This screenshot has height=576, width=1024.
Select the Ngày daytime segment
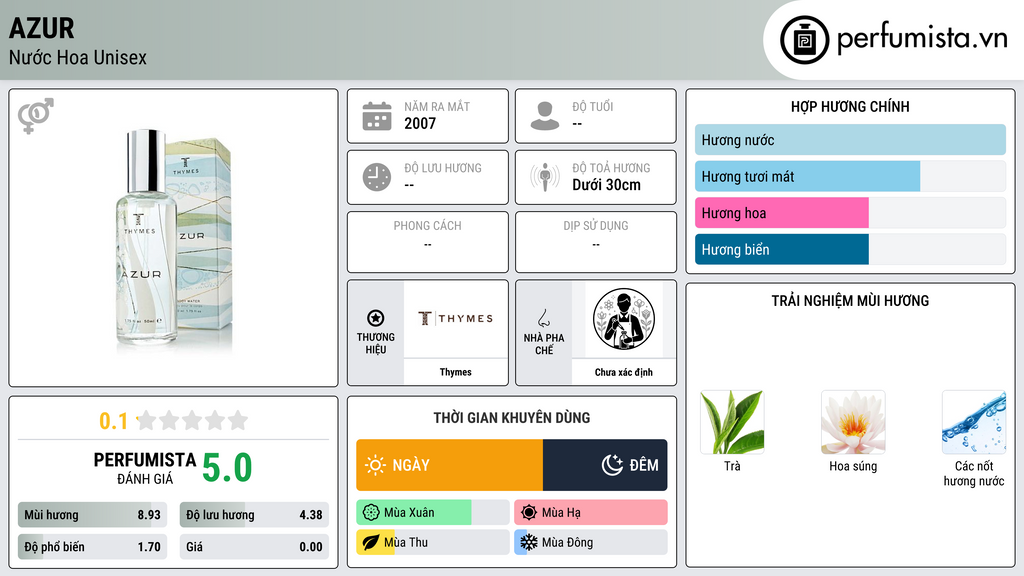[449, 465]
